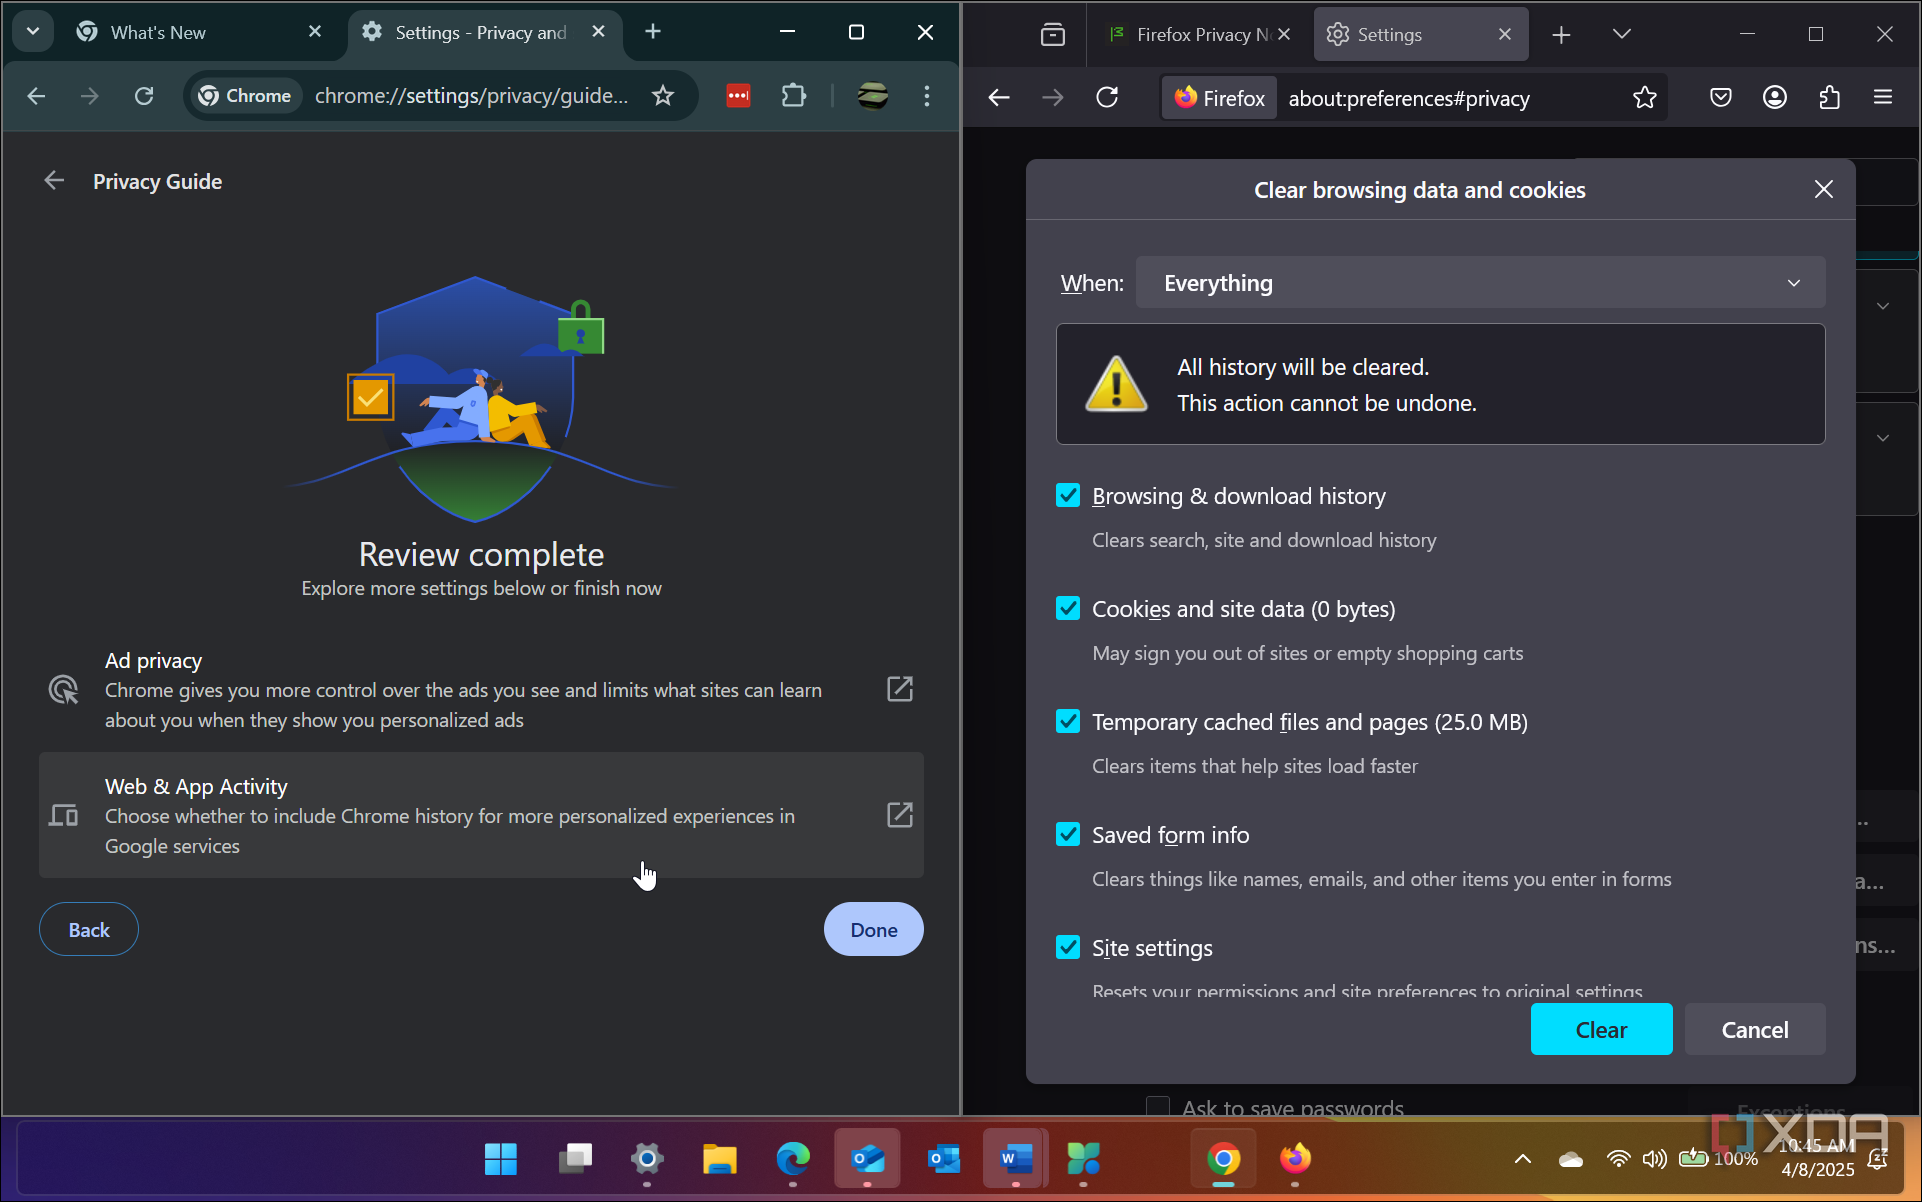Open Word from the taskbar

pyautogui.click(x=1014, y=1159)
